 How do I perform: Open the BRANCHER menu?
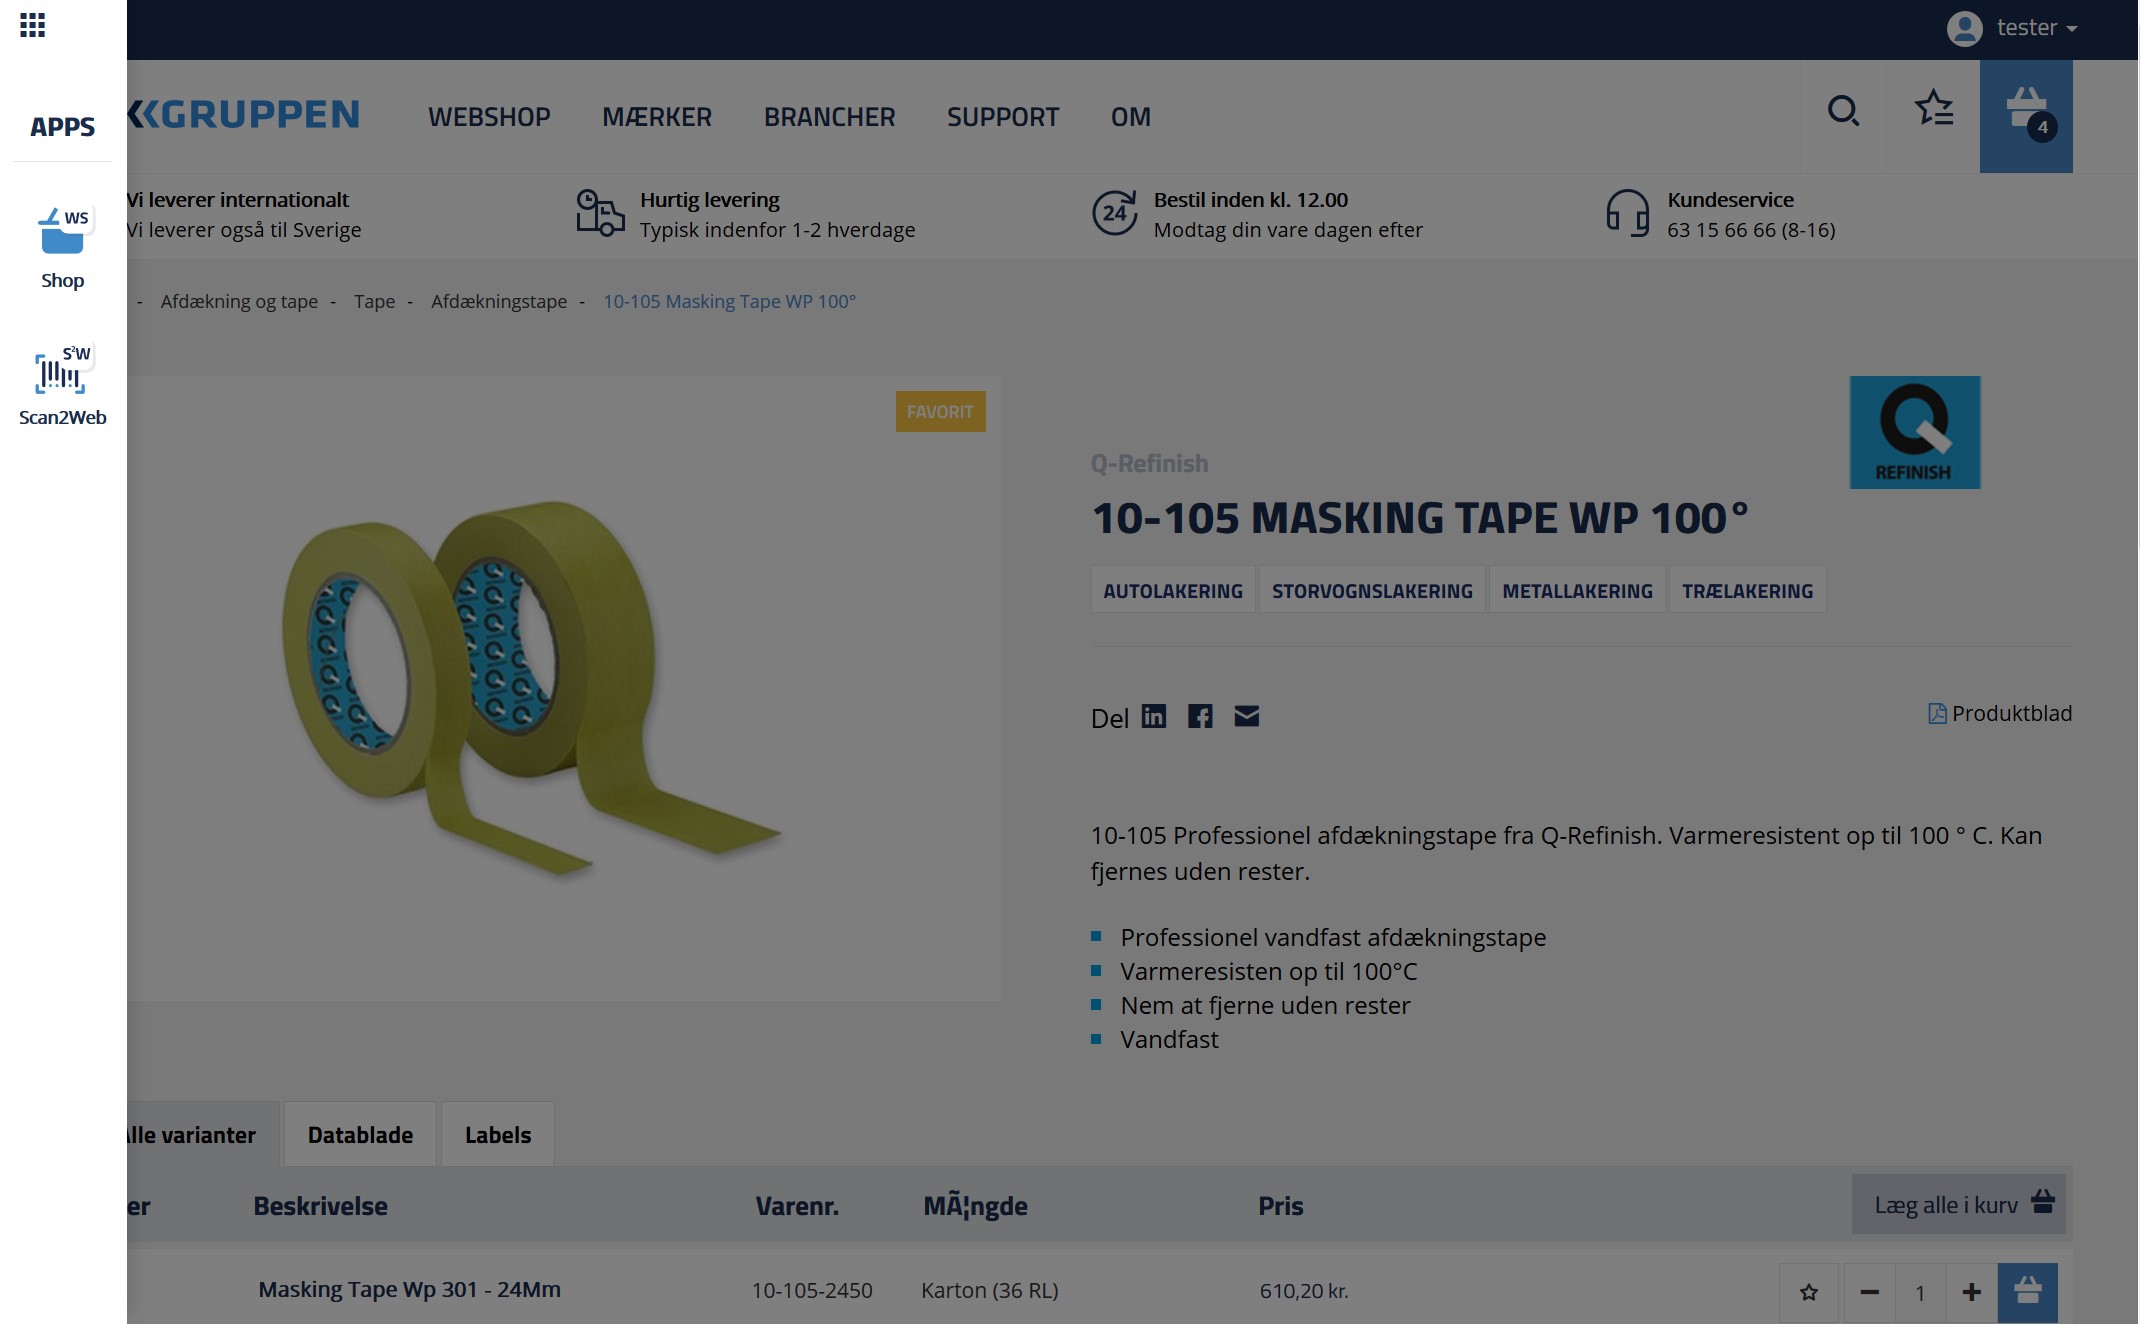pyautogui.click(x=830, y=117)
